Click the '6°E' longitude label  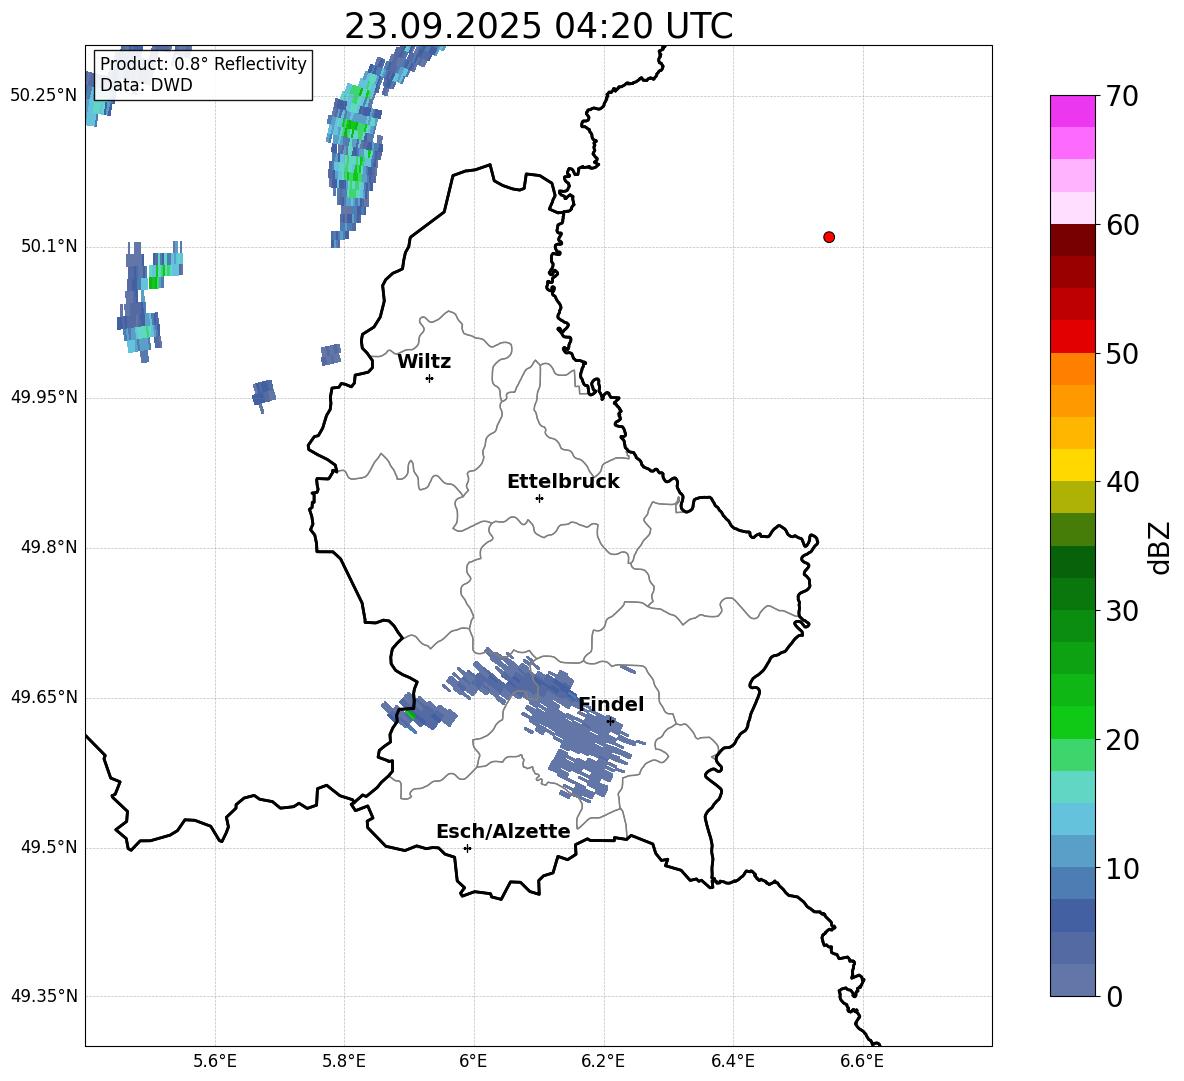point(473,1061)
